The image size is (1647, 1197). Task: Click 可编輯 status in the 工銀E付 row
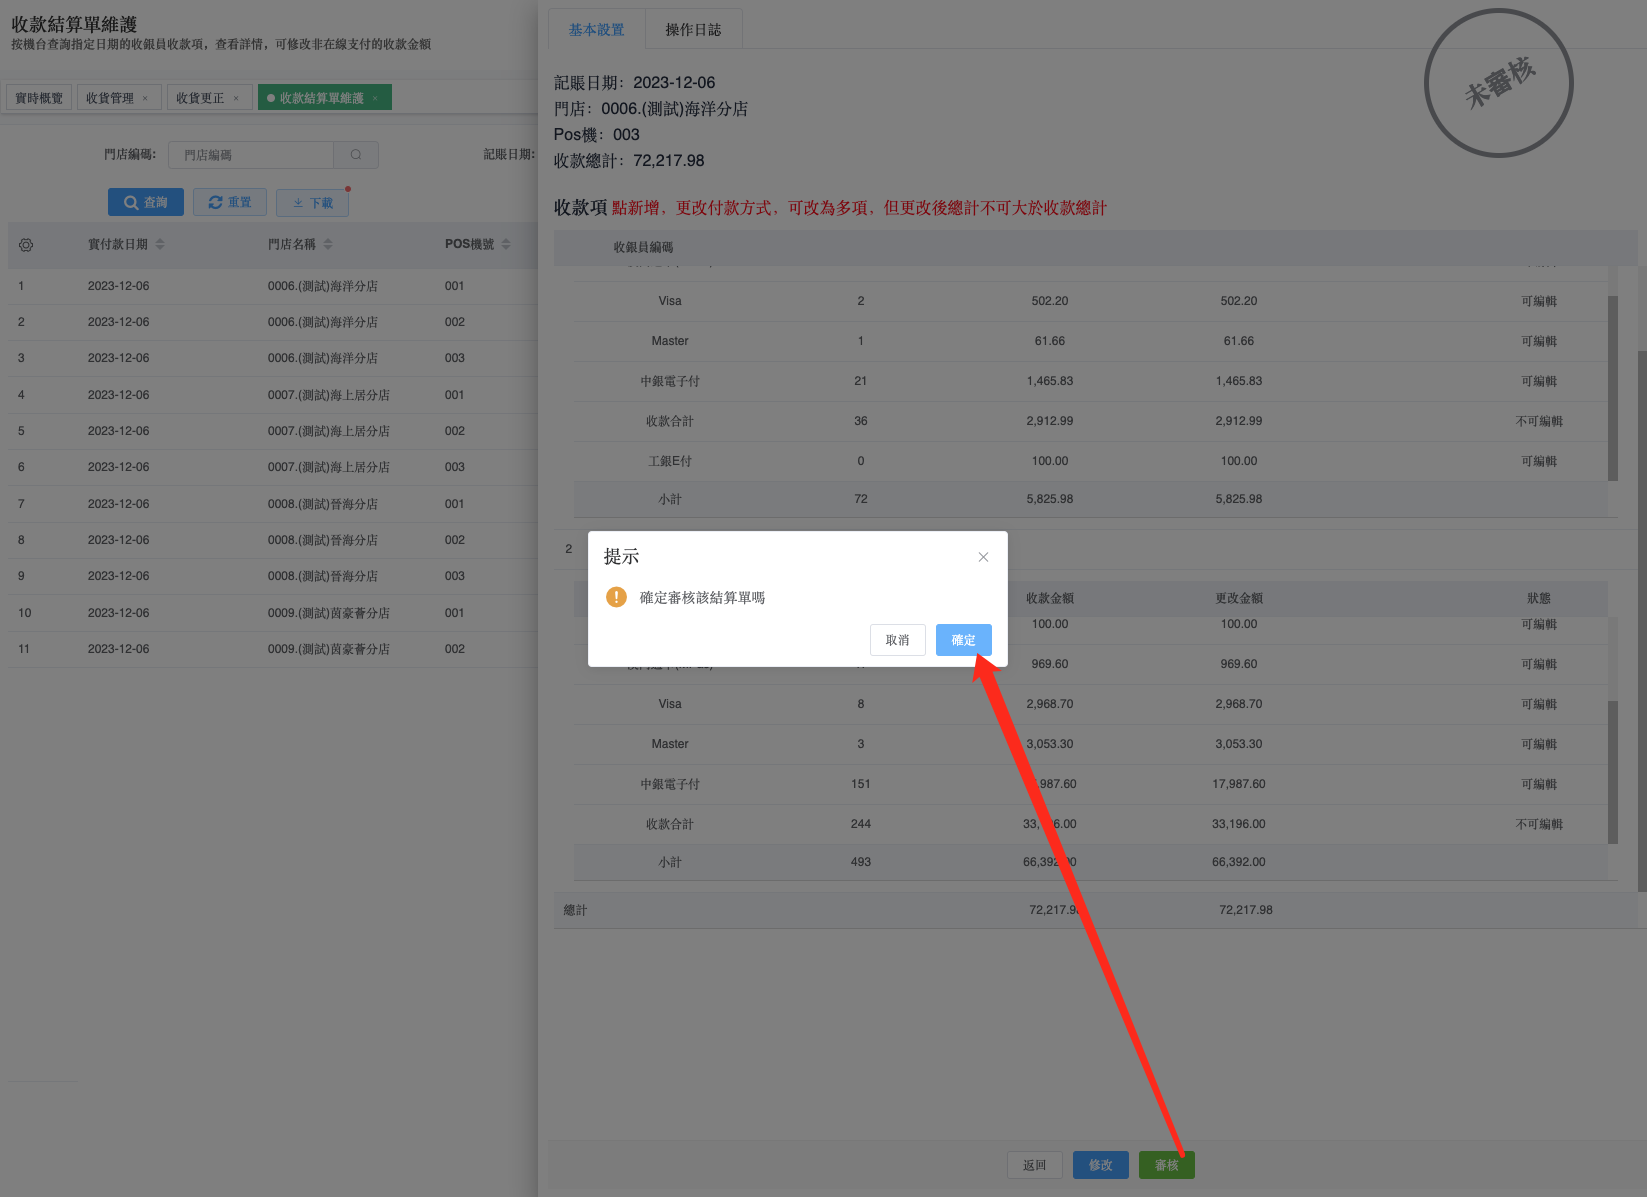[x=1539, y=461]
